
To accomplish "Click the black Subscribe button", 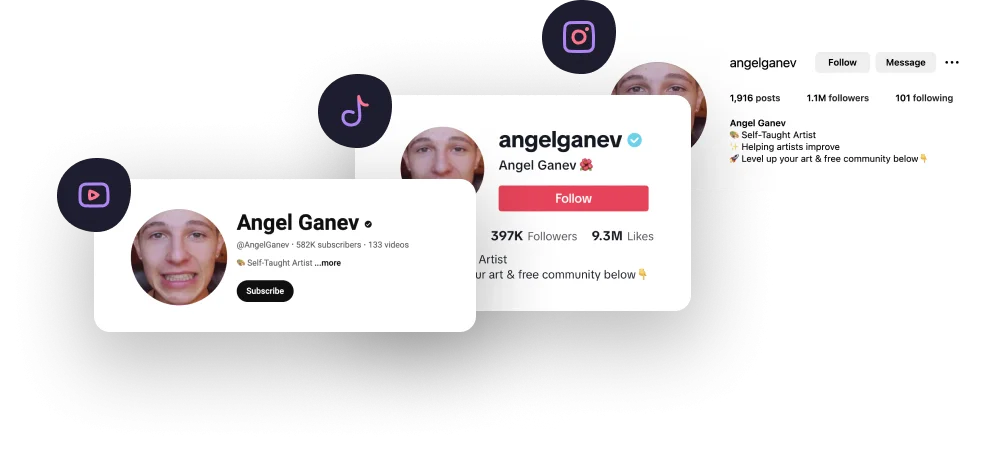I will click(x=265, y=291).
